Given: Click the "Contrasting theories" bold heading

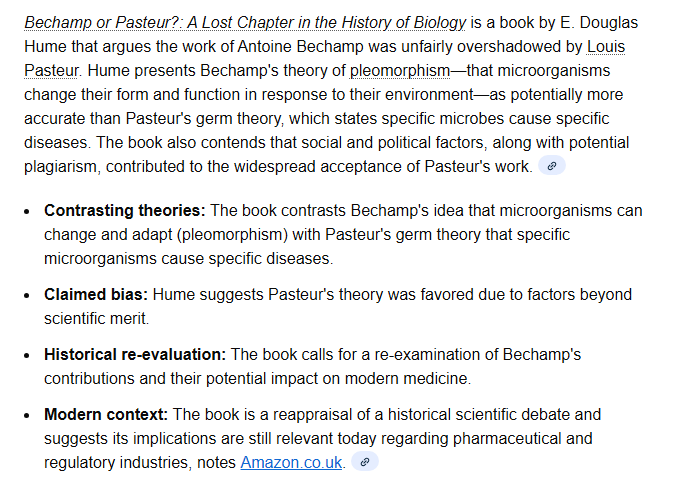Looking at the screenshot, I should (x=125, y=211).
